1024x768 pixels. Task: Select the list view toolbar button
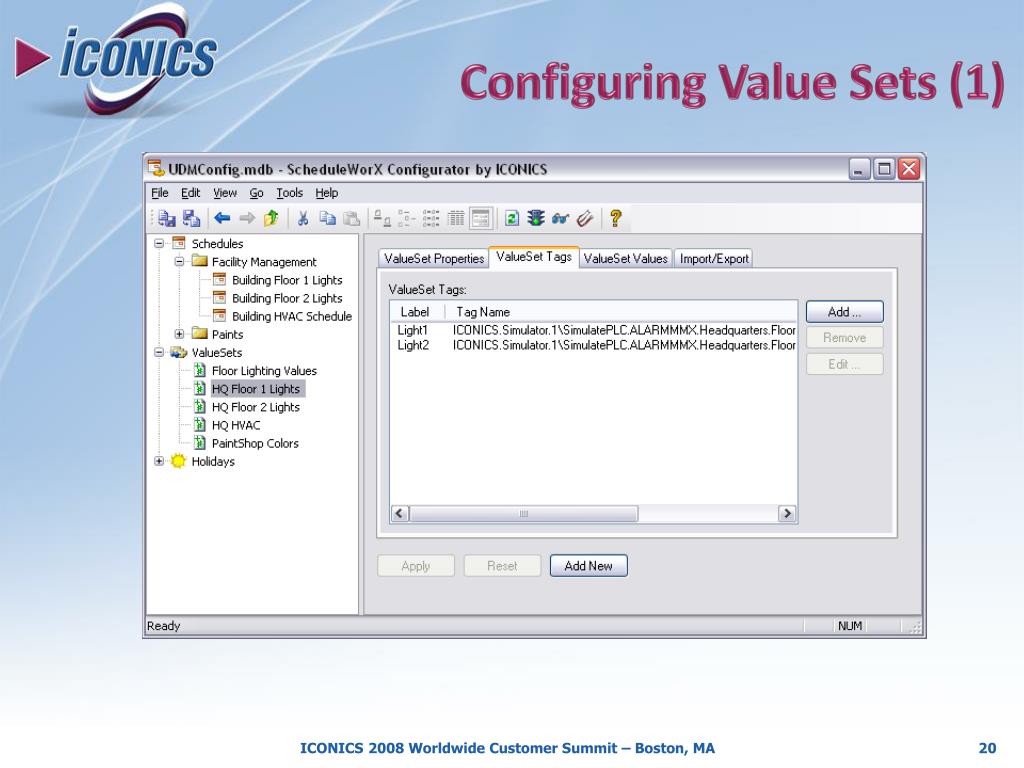pyautogui.click(x=431, y=219)
